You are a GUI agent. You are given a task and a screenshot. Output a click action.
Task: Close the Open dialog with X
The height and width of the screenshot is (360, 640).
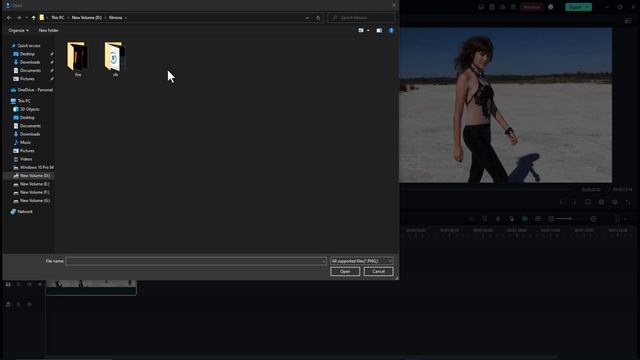(394, 5)
